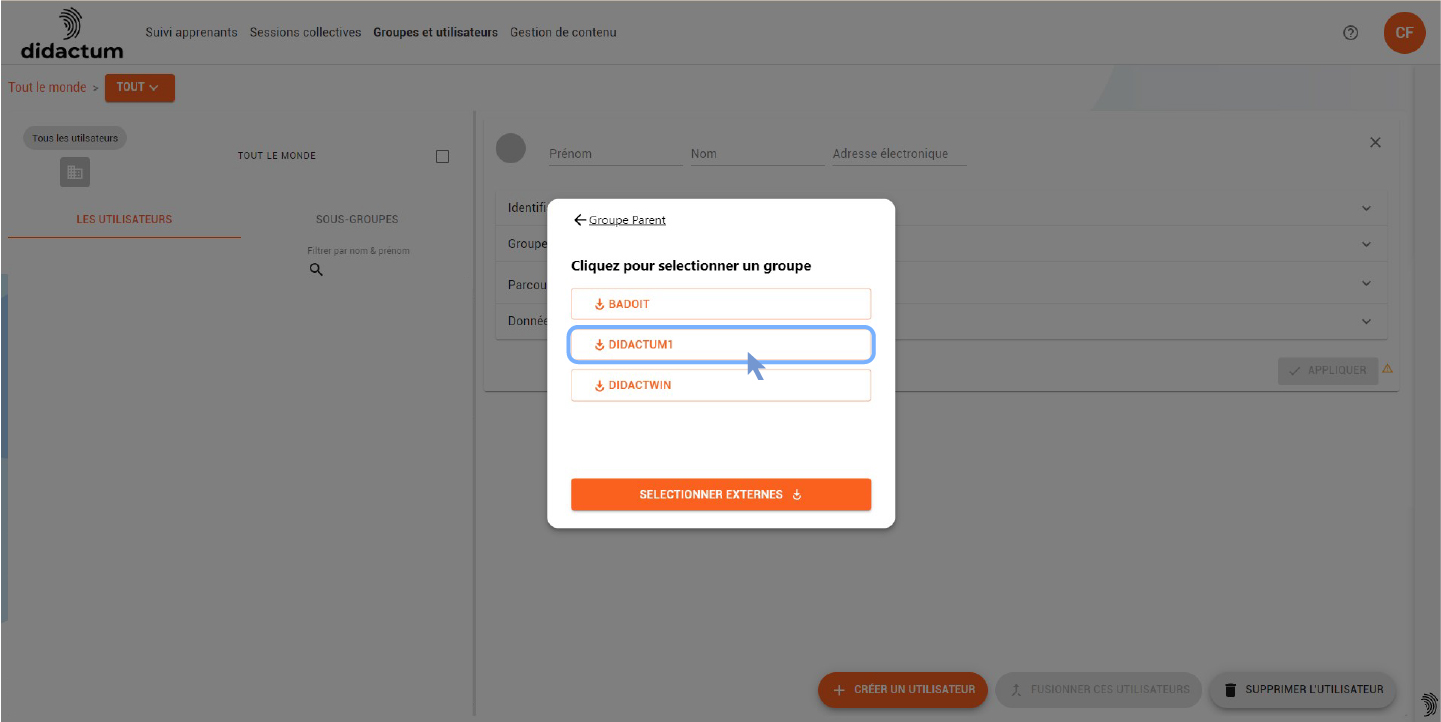Click the table view icon under Tous les utilisateurs
Viewport: 1441px width, 722px height.
pyautogui.click(x=75, y=172)
